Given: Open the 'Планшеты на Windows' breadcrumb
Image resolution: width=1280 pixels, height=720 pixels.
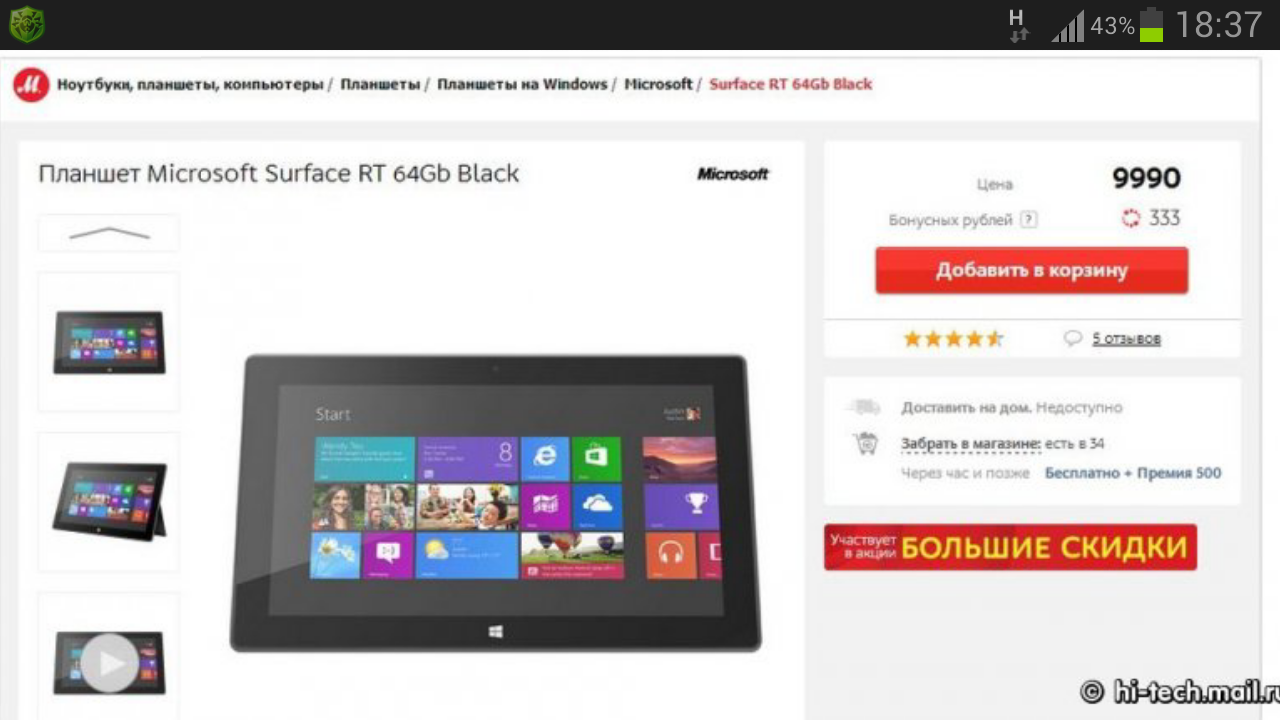Looking at the screenshot, I should pyautogui.click(x=522, y=84).
